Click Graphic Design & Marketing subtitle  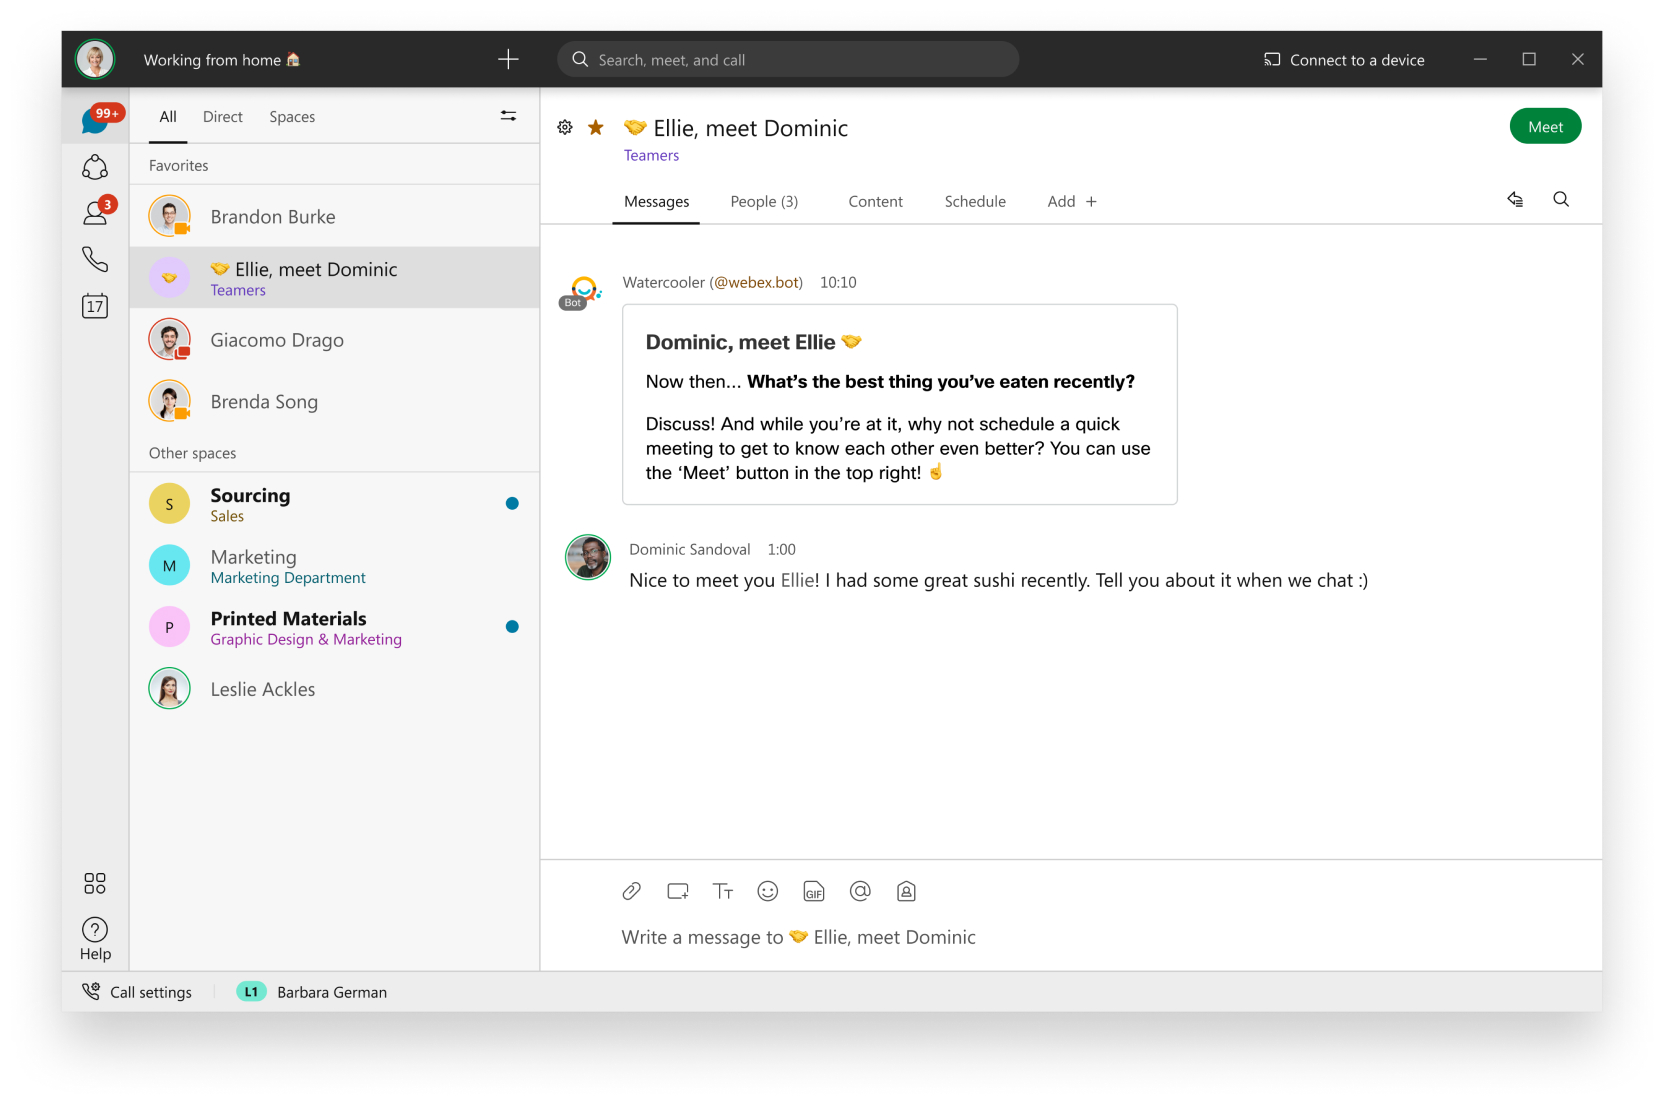tap(306, 640)
